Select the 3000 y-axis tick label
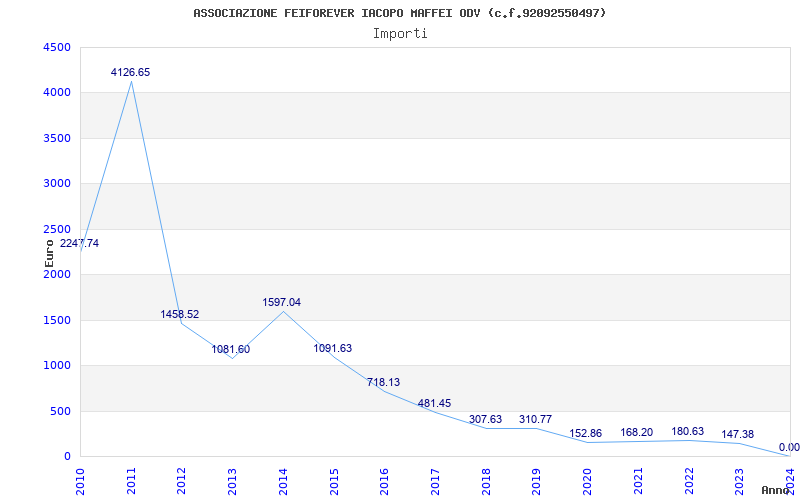This screenshot has width=800, height=500. [57, 184]
